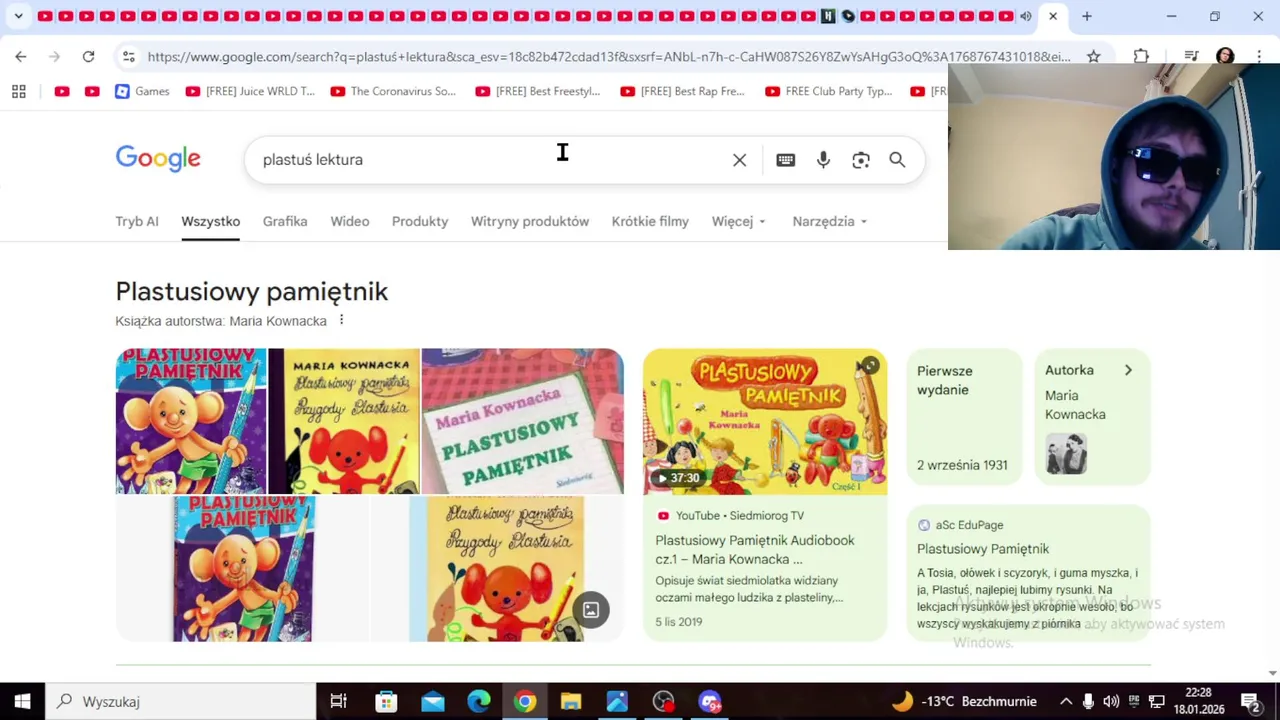The image size is (1280, 720).
Task: Click the taskbar Wyszukaj search box
Action: coord(181,701)
